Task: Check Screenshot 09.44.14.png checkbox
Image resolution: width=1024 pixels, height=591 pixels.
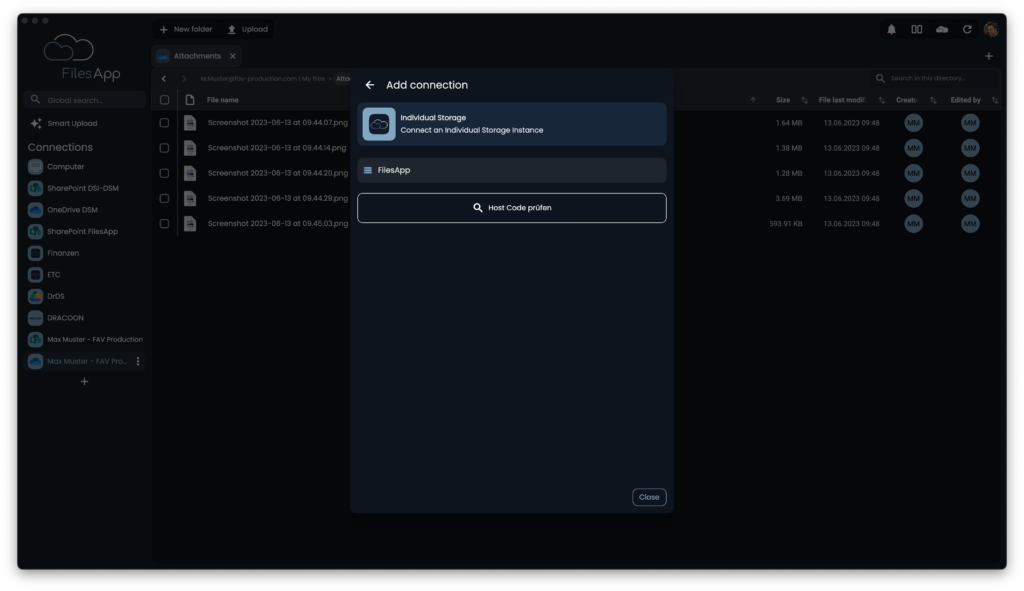Action: [x=165, y=148]
